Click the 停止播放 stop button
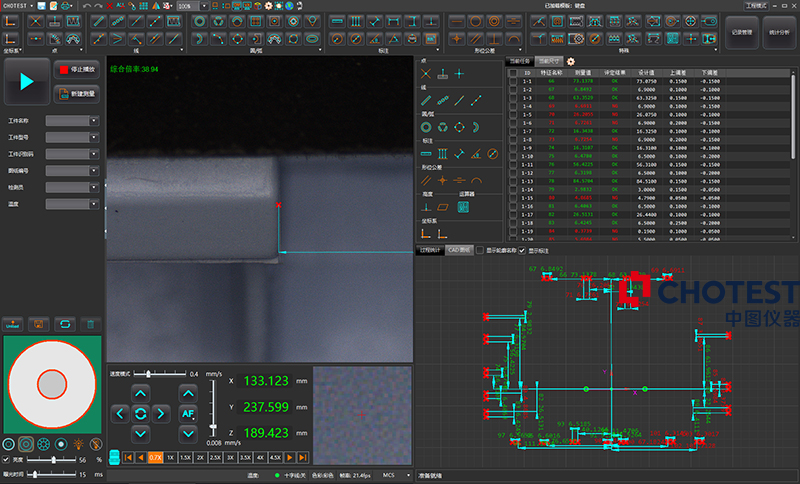The image size is (800, 484). [77, 70]
